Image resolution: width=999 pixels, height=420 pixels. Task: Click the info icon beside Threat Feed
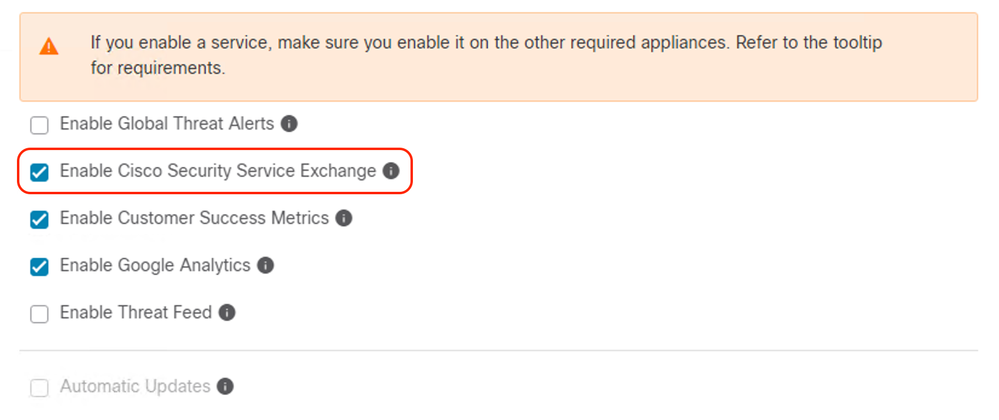tap(227, 312)
